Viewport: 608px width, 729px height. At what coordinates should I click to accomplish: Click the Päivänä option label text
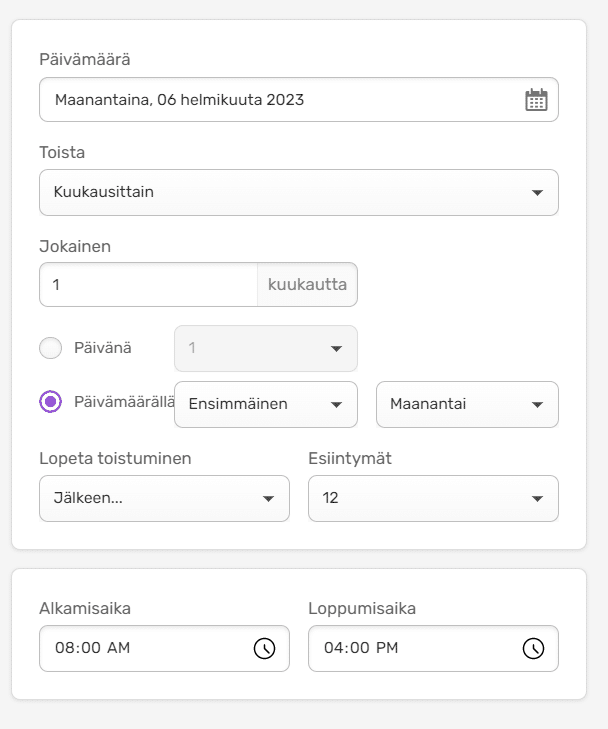pyautogui.click(x=103, y=348)
